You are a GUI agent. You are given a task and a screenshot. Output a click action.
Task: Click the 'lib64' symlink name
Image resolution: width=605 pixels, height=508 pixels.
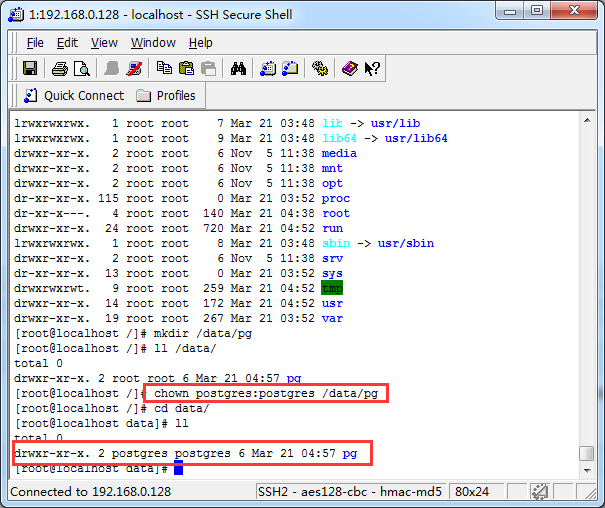coord(339,138)
